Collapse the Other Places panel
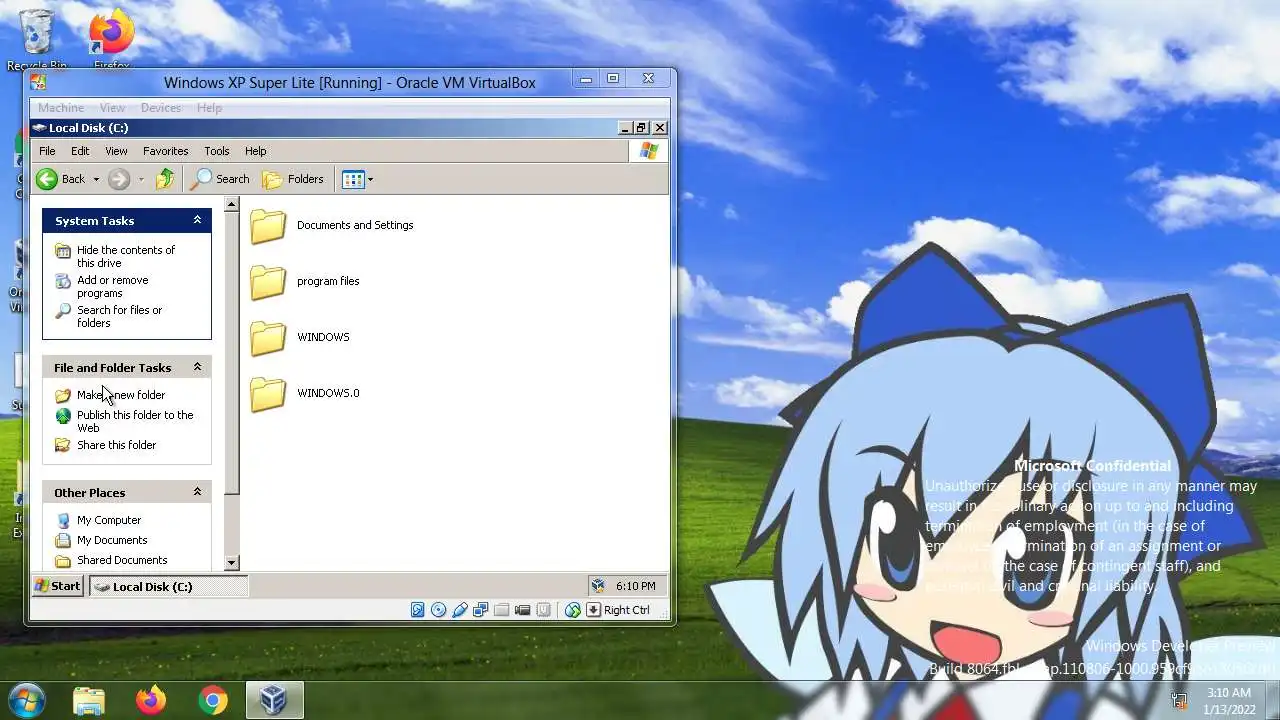This screenshot has width=1280, height=720. click(197, 492)
